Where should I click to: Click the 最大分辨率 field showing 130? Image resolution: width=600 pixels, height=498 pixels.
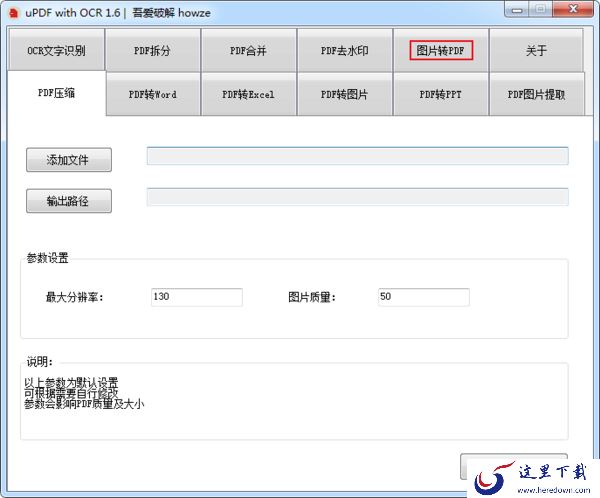[x=197, y=297]
